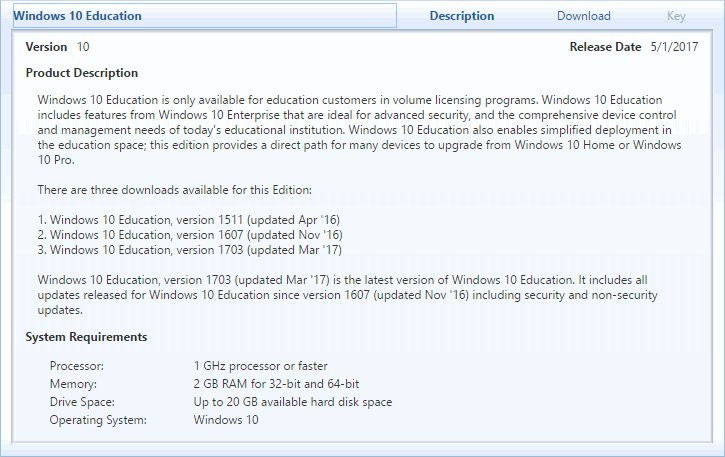This screenshot has height=457, width=725.
Task: Click the System Requirements heading
Action: point(86,337)
